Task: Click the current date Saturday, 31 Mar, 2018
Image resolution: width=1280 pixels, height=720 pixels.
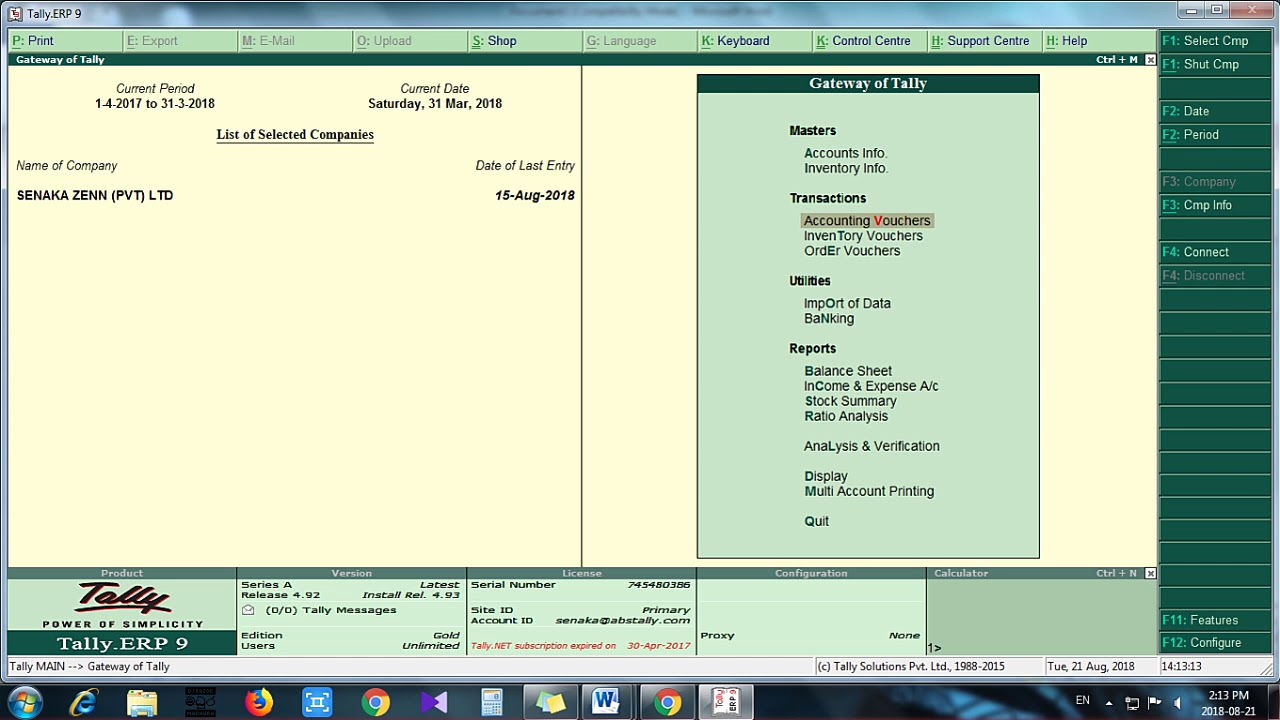Action: coord(435,104)
